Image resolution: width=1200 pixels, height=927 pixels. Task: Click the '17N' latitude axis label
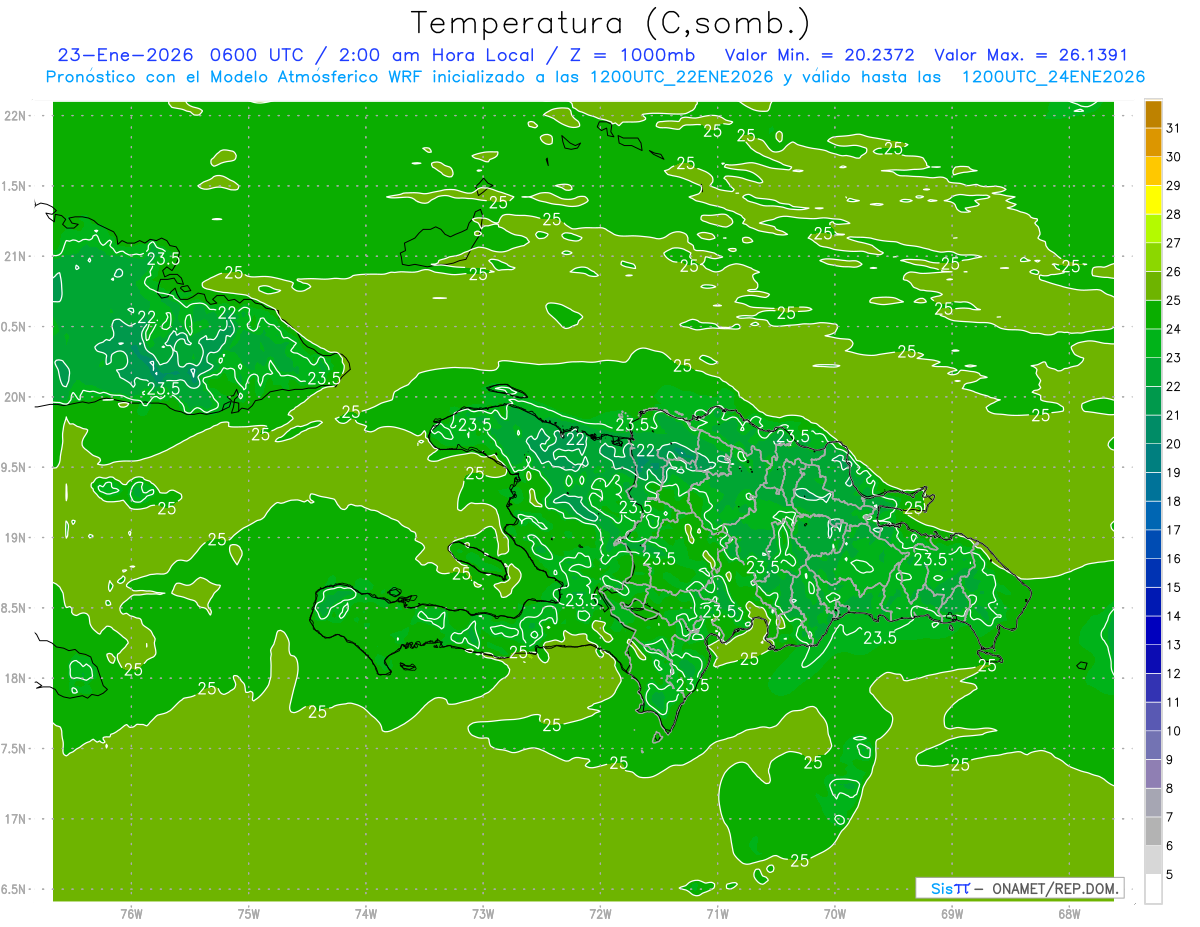(x=14, y=819)
